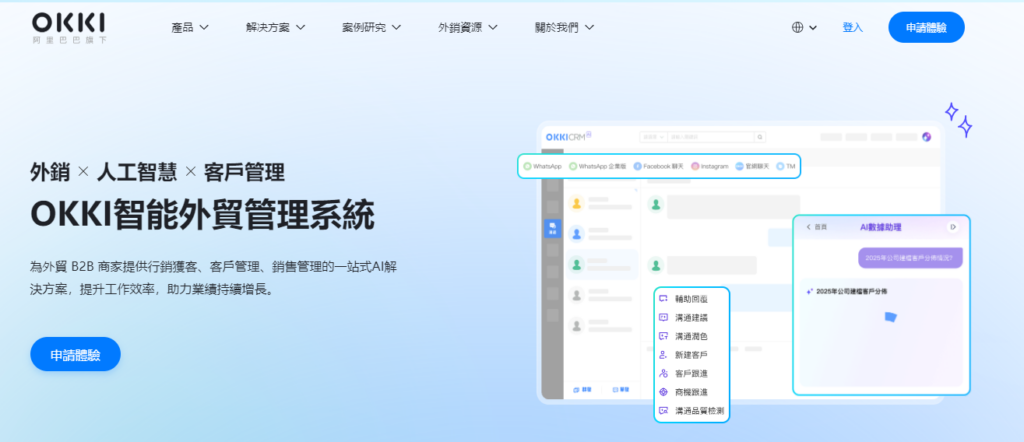The width and height of the screenshot is (1024, 442).
Task: Click the OKKI CRM logo in mockup
Action: point(568,136)
